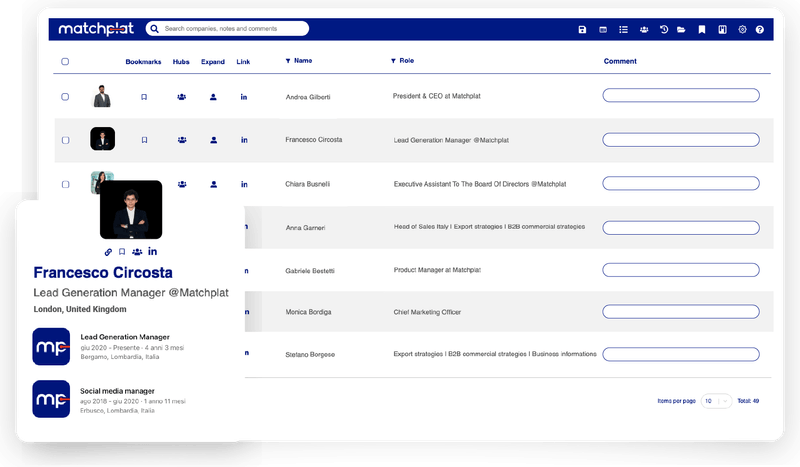Expand Andrea Gilberti's profile person icon

click(213, 97)
